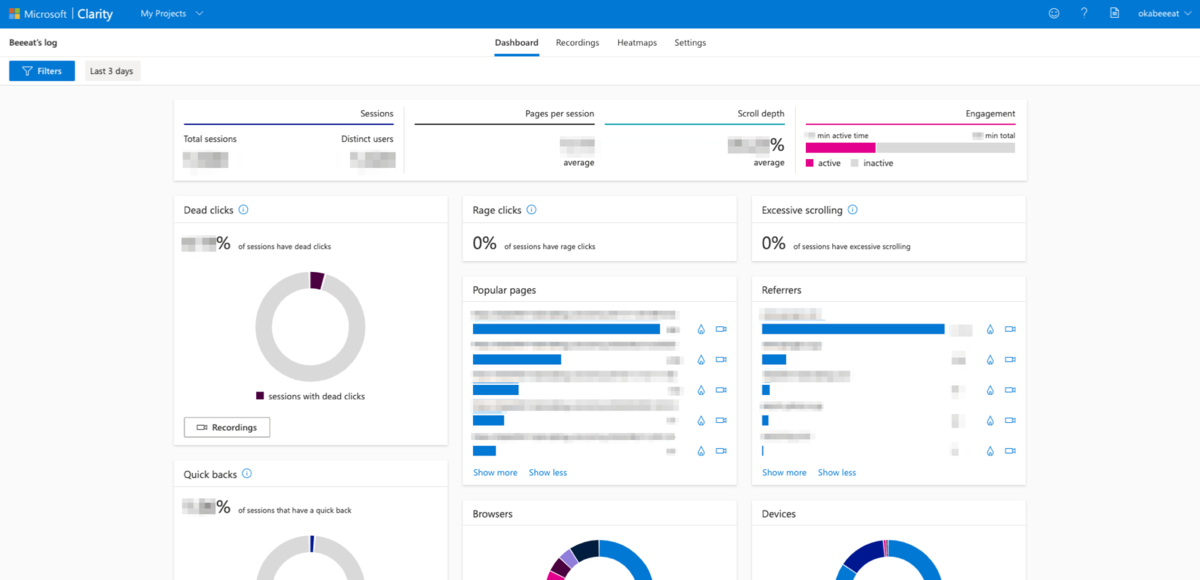The image size is (1200, 580).
Task: Show info for Dead clicks
Action: pyautogui.click(x=243, y=210)
